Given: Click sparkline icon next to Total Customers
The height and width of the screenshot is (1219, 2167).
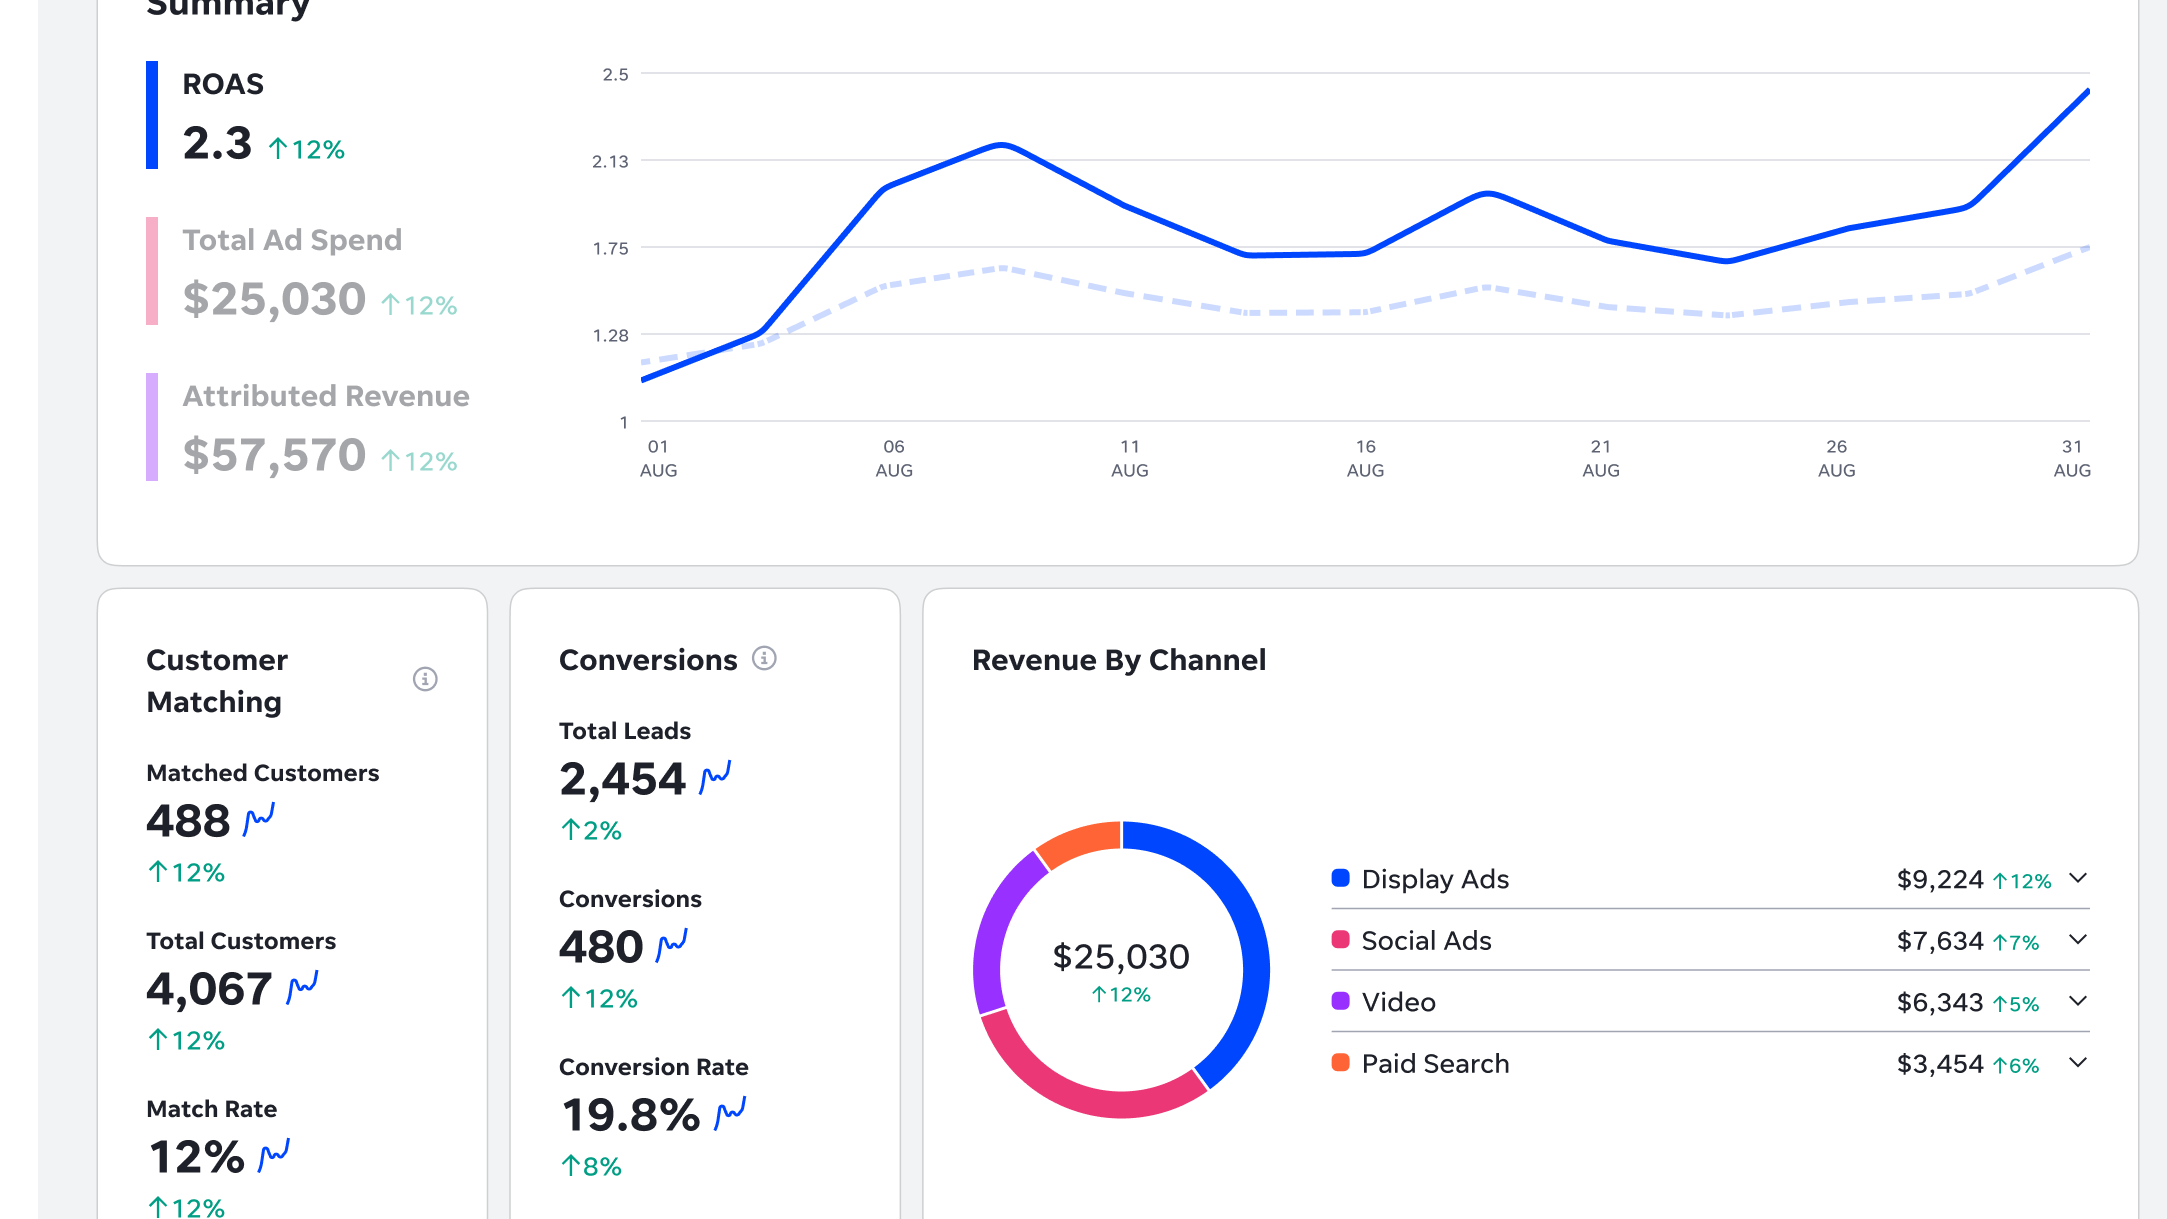Looking at the screenshot, I should click(x=302, y=988).
